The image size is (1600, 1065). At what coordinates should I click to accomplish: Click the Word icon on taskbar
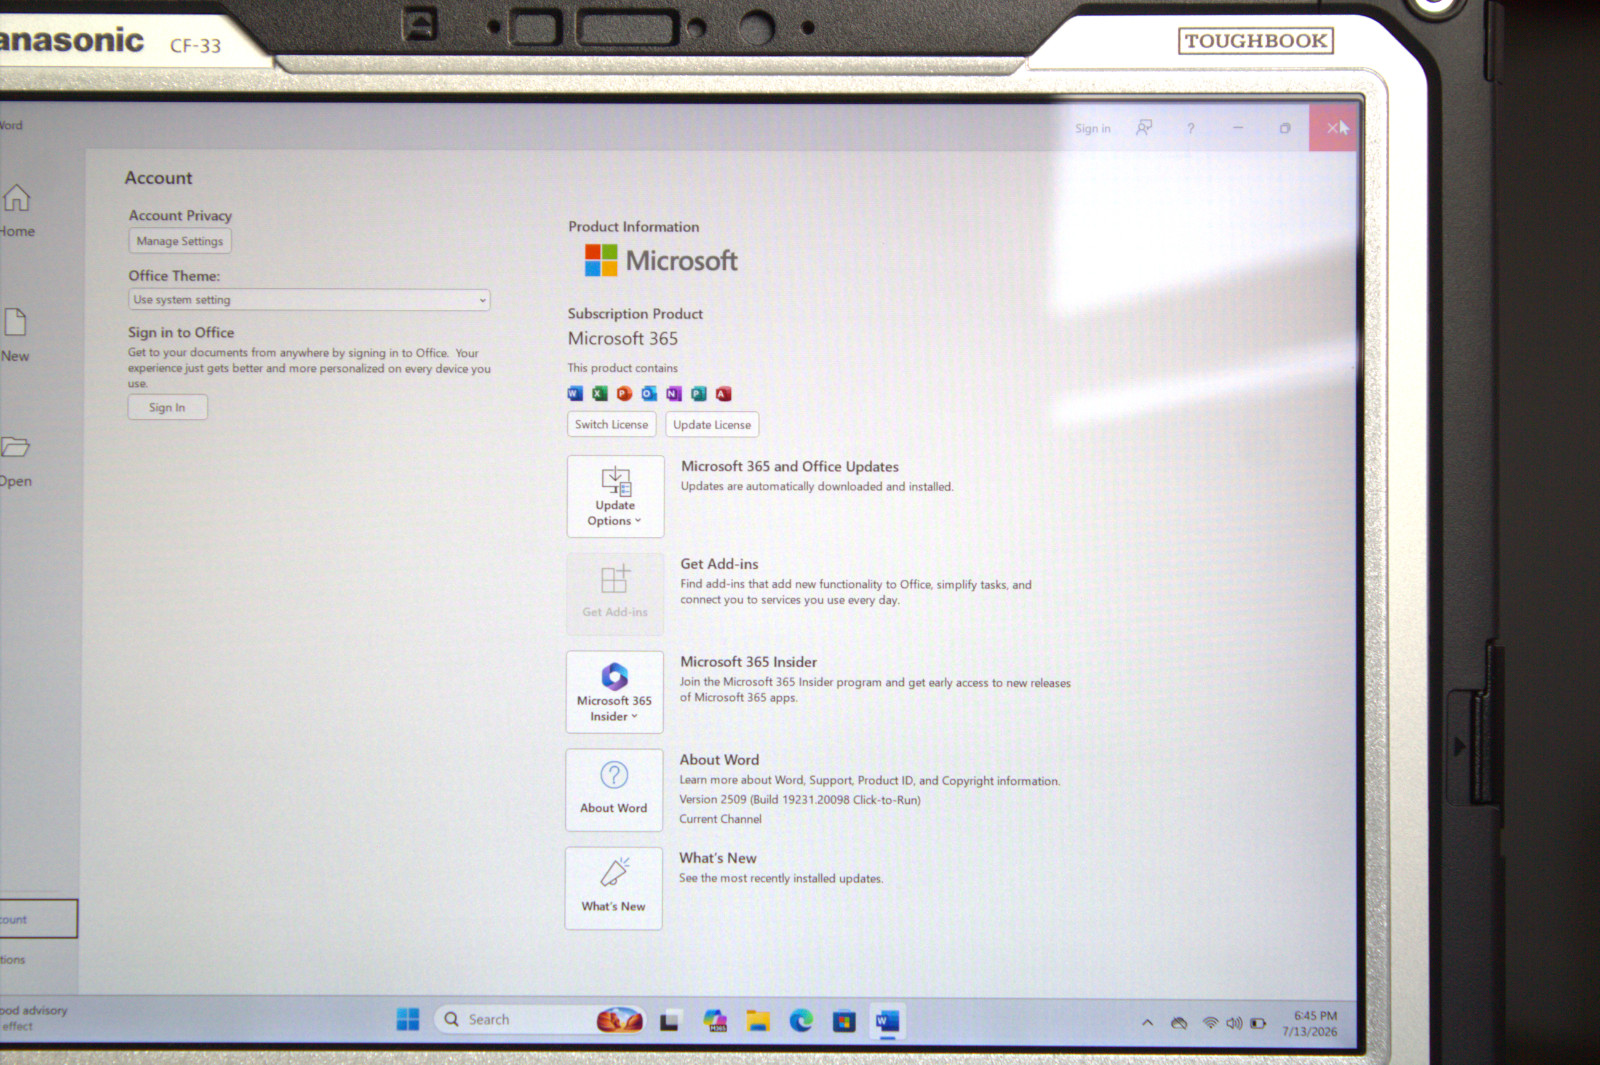[x=887, y=1021]
